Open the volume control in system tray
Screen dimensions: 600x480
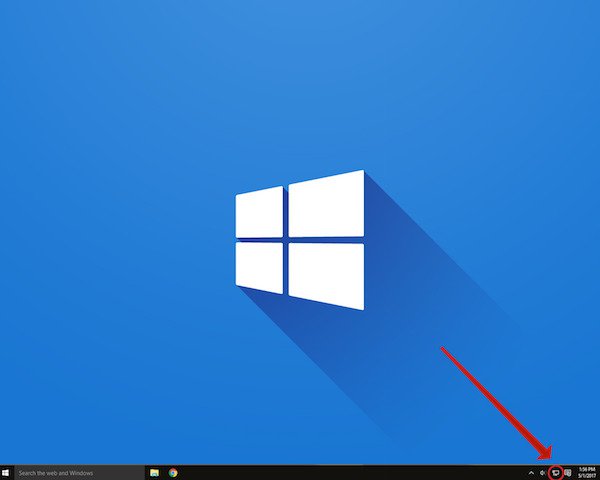[542, 473]
